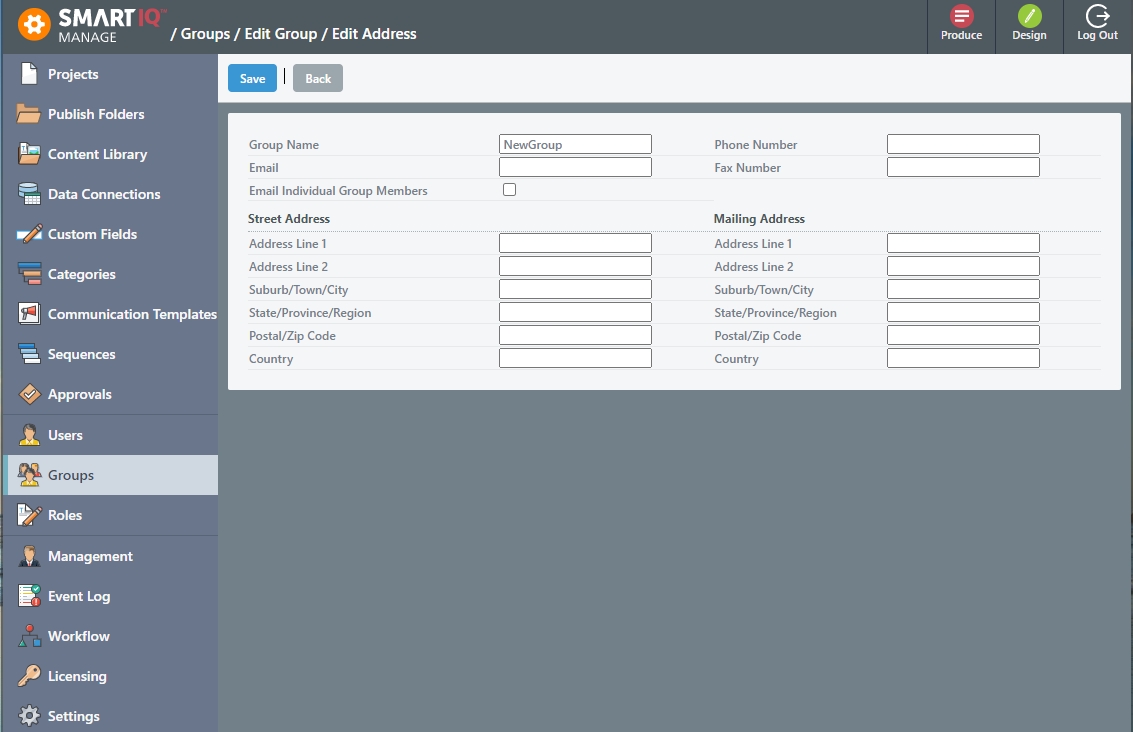Image resolution: width=1133 pixels, height=732 pixels.
Task: Click the Phone Number label
Action: click(755, 145)
